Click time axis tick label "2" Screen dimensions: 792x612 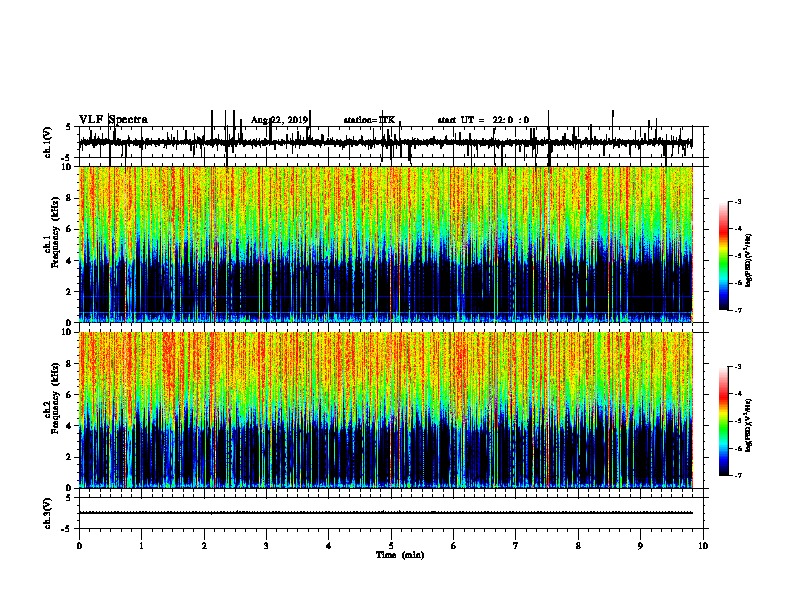click(204, 546)
